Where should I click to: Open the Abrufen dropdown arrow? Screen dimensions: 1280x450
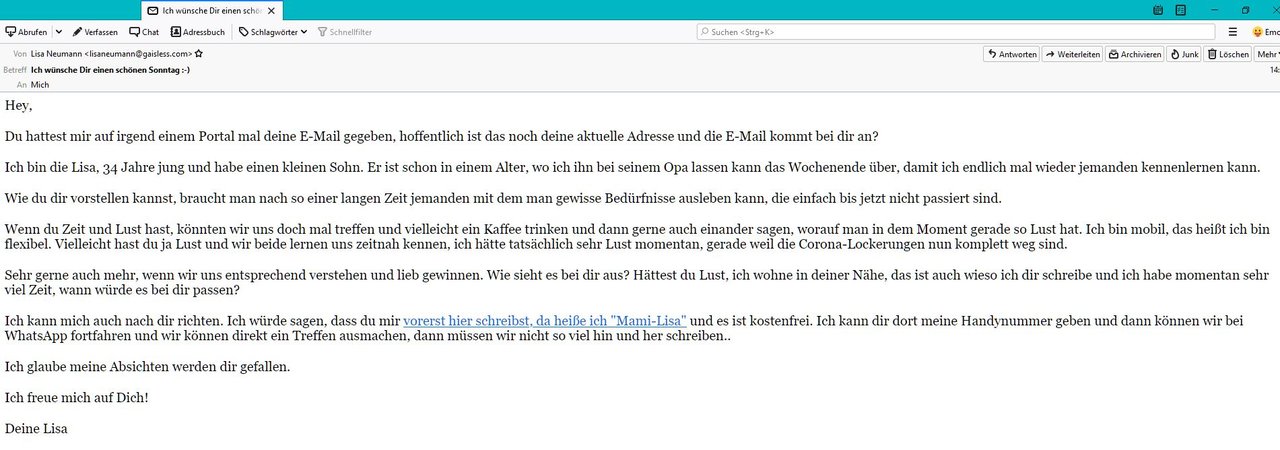point(58,32)
